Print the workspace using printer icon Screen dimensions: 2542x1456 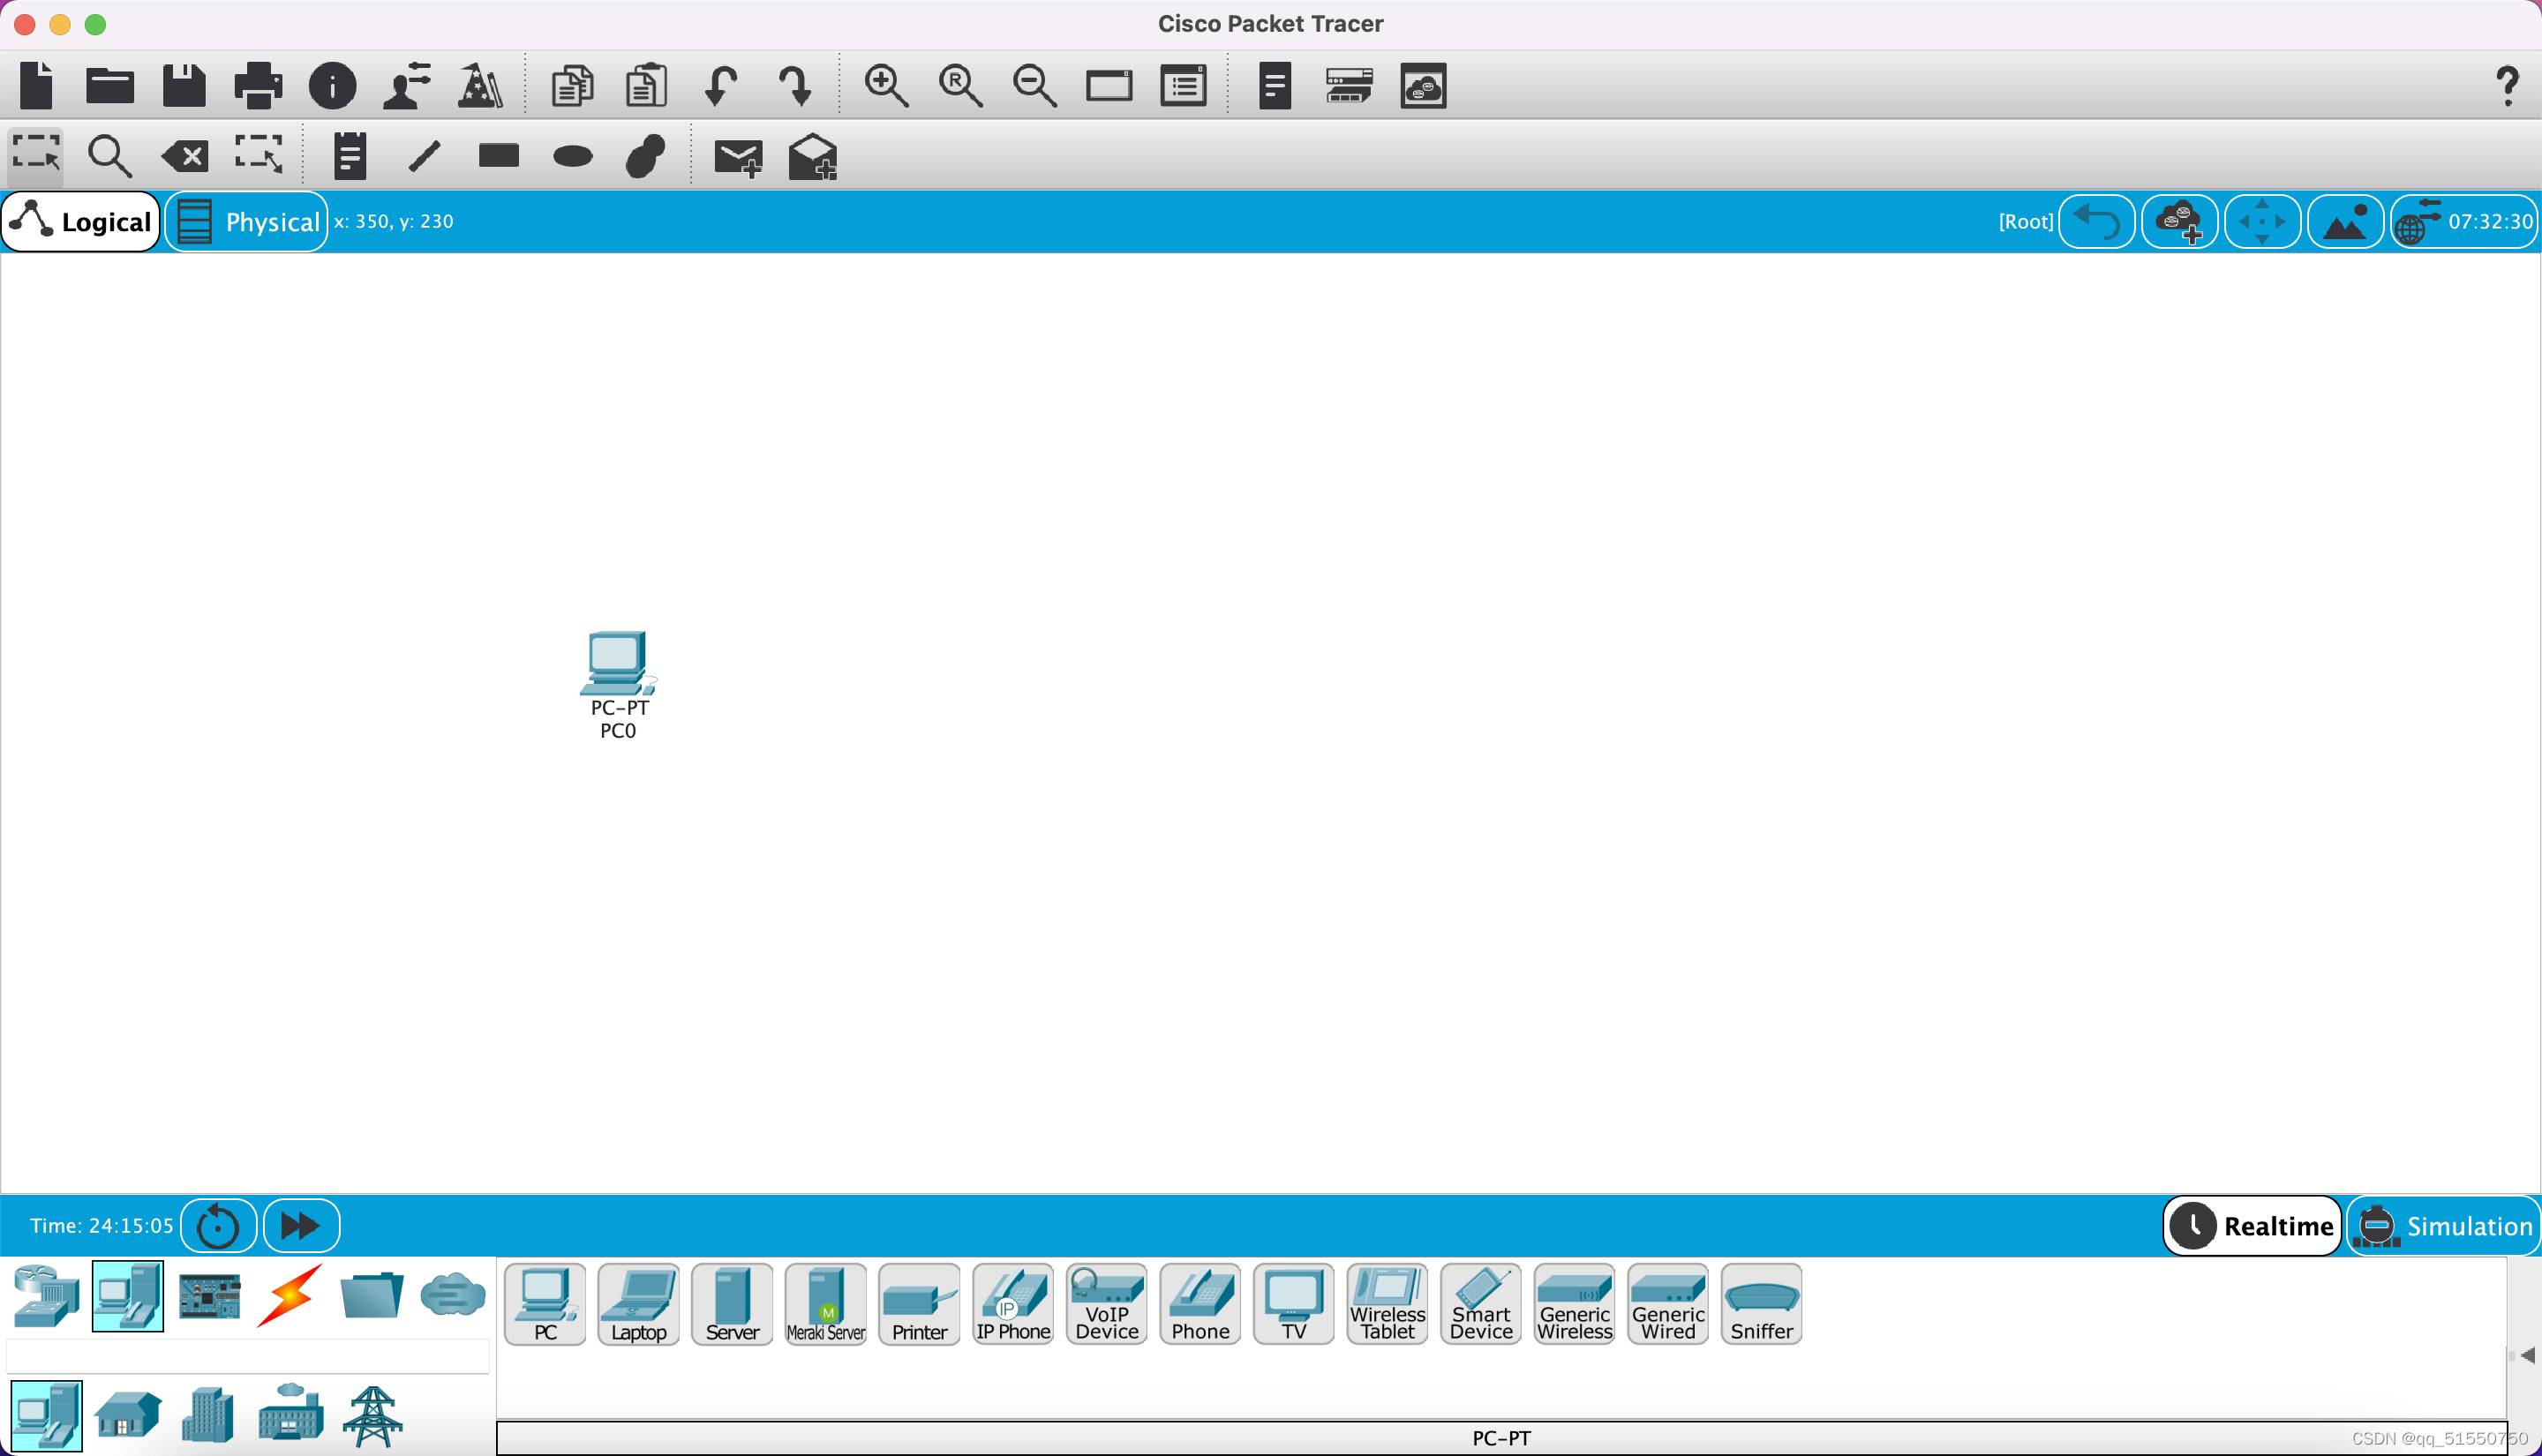(x=258, y=85)
